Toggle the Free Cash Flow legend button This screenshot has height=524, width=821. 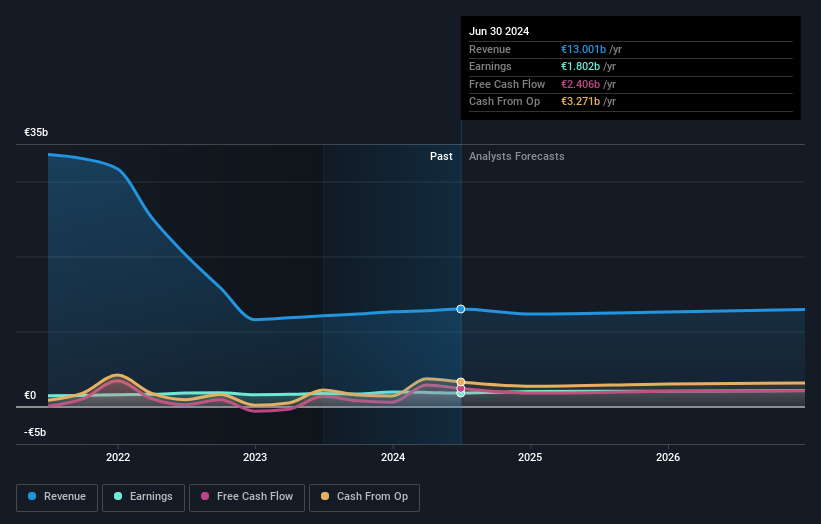pos(247,497)
